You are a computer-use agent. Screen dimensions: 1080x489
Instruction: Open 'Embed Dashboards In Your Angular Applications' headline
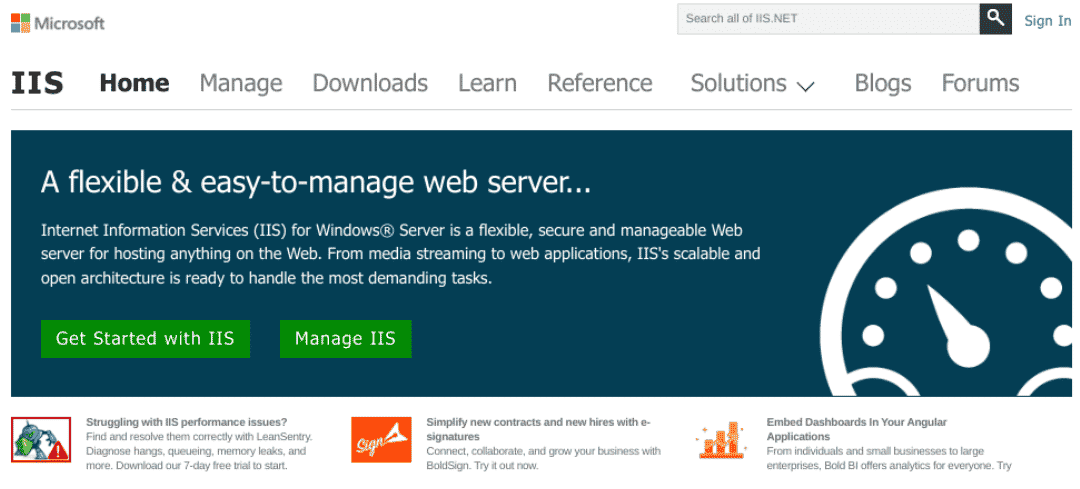pos(857,429)
